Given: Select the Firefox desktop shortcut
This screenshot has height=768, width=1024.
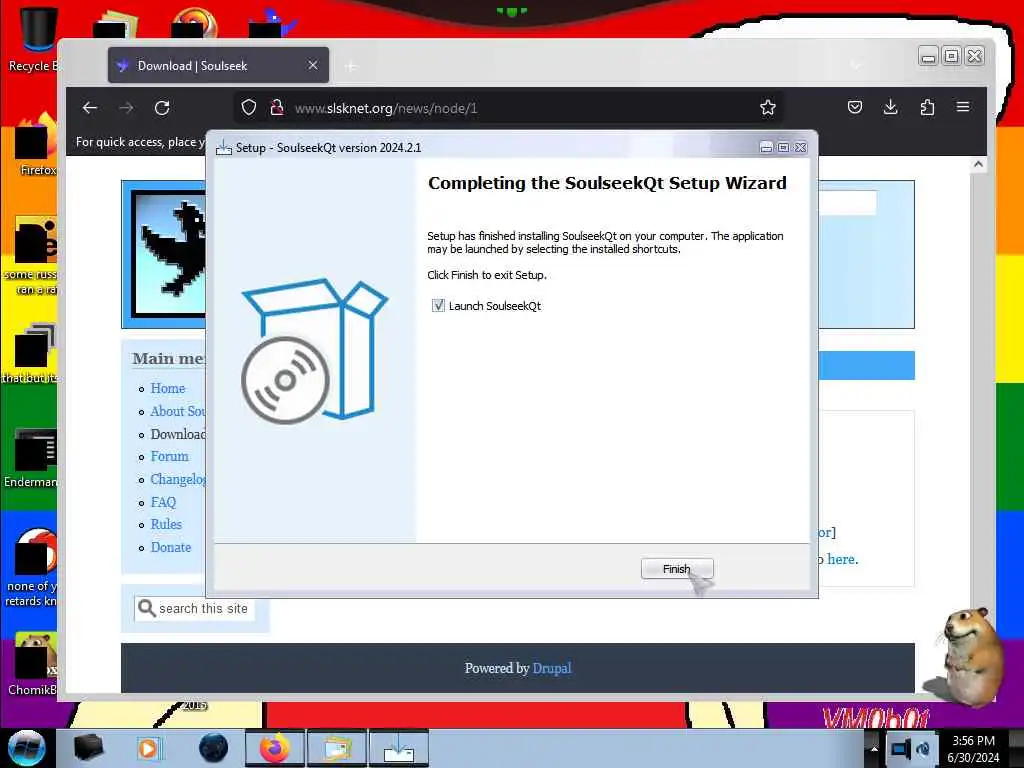Looking at the screenshot, I should coord(36,145).
